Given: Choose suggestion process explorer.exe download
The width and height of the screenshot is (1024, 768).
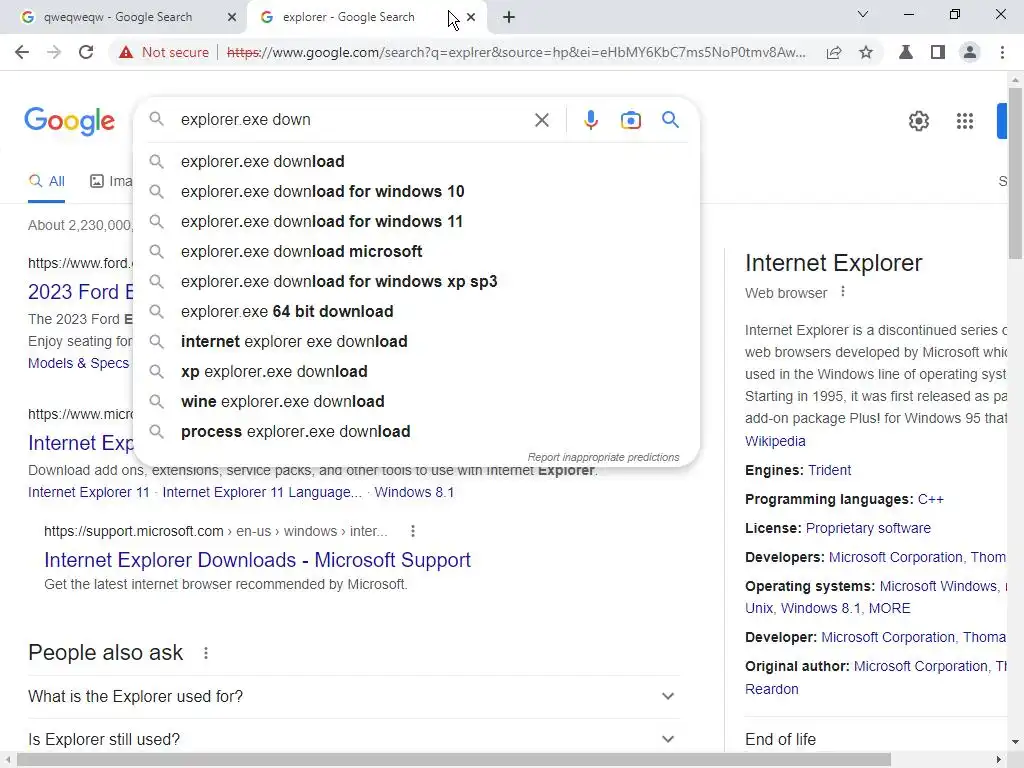Looking at the screenshot, I should tap(416, 432).
